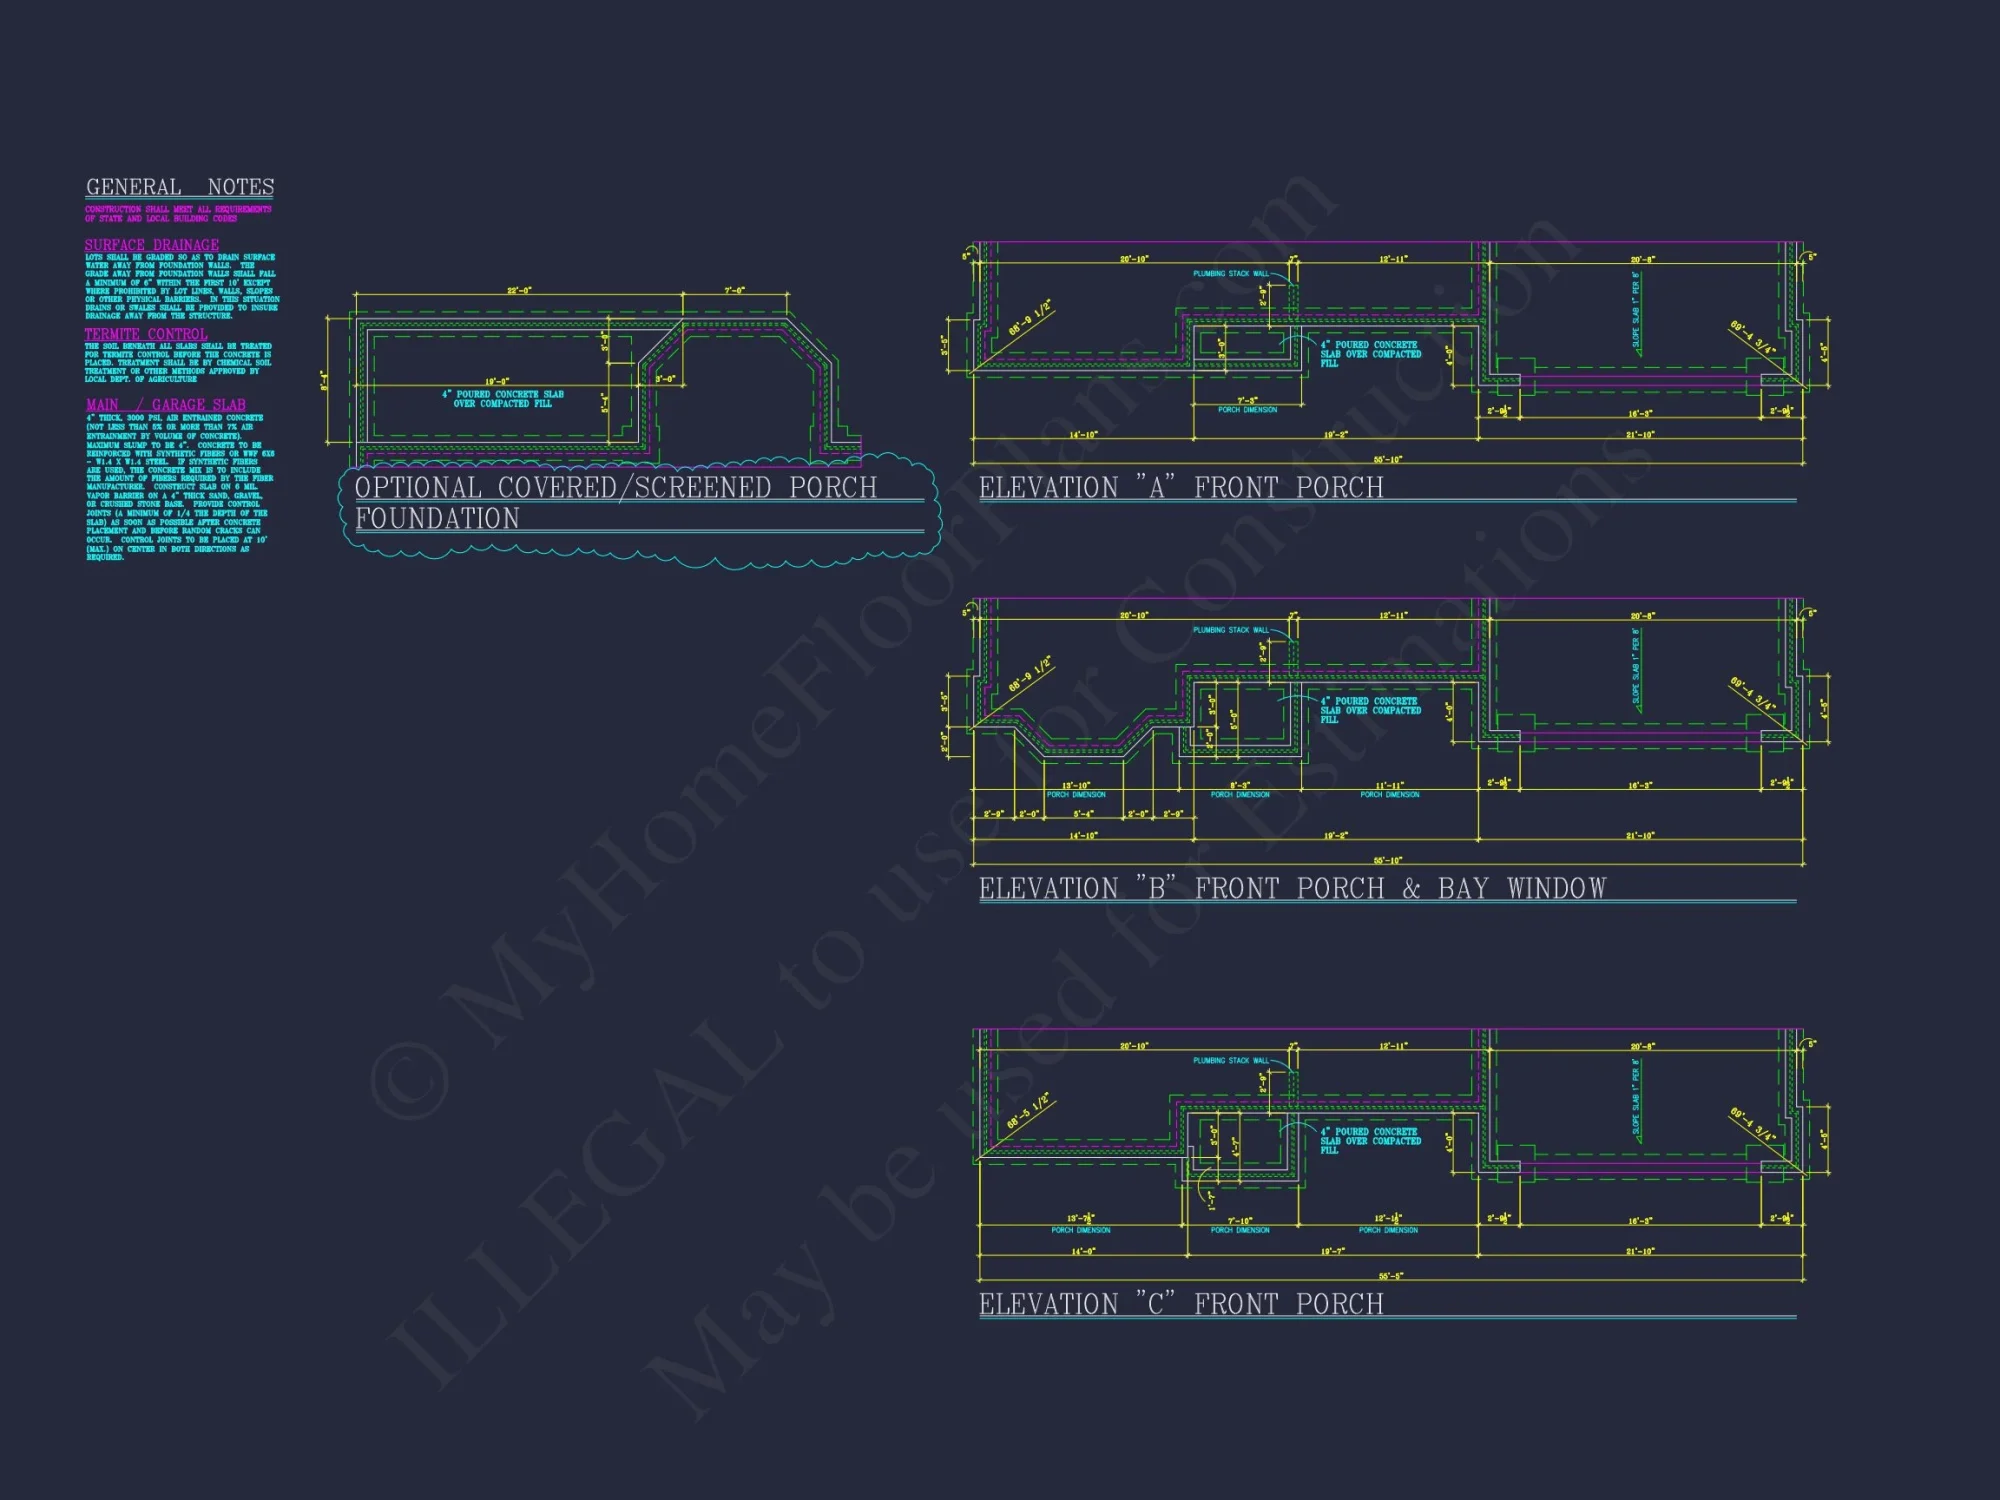
Task: Click the TERMITE CONTROL heading
Action: [x=146, y=334]
